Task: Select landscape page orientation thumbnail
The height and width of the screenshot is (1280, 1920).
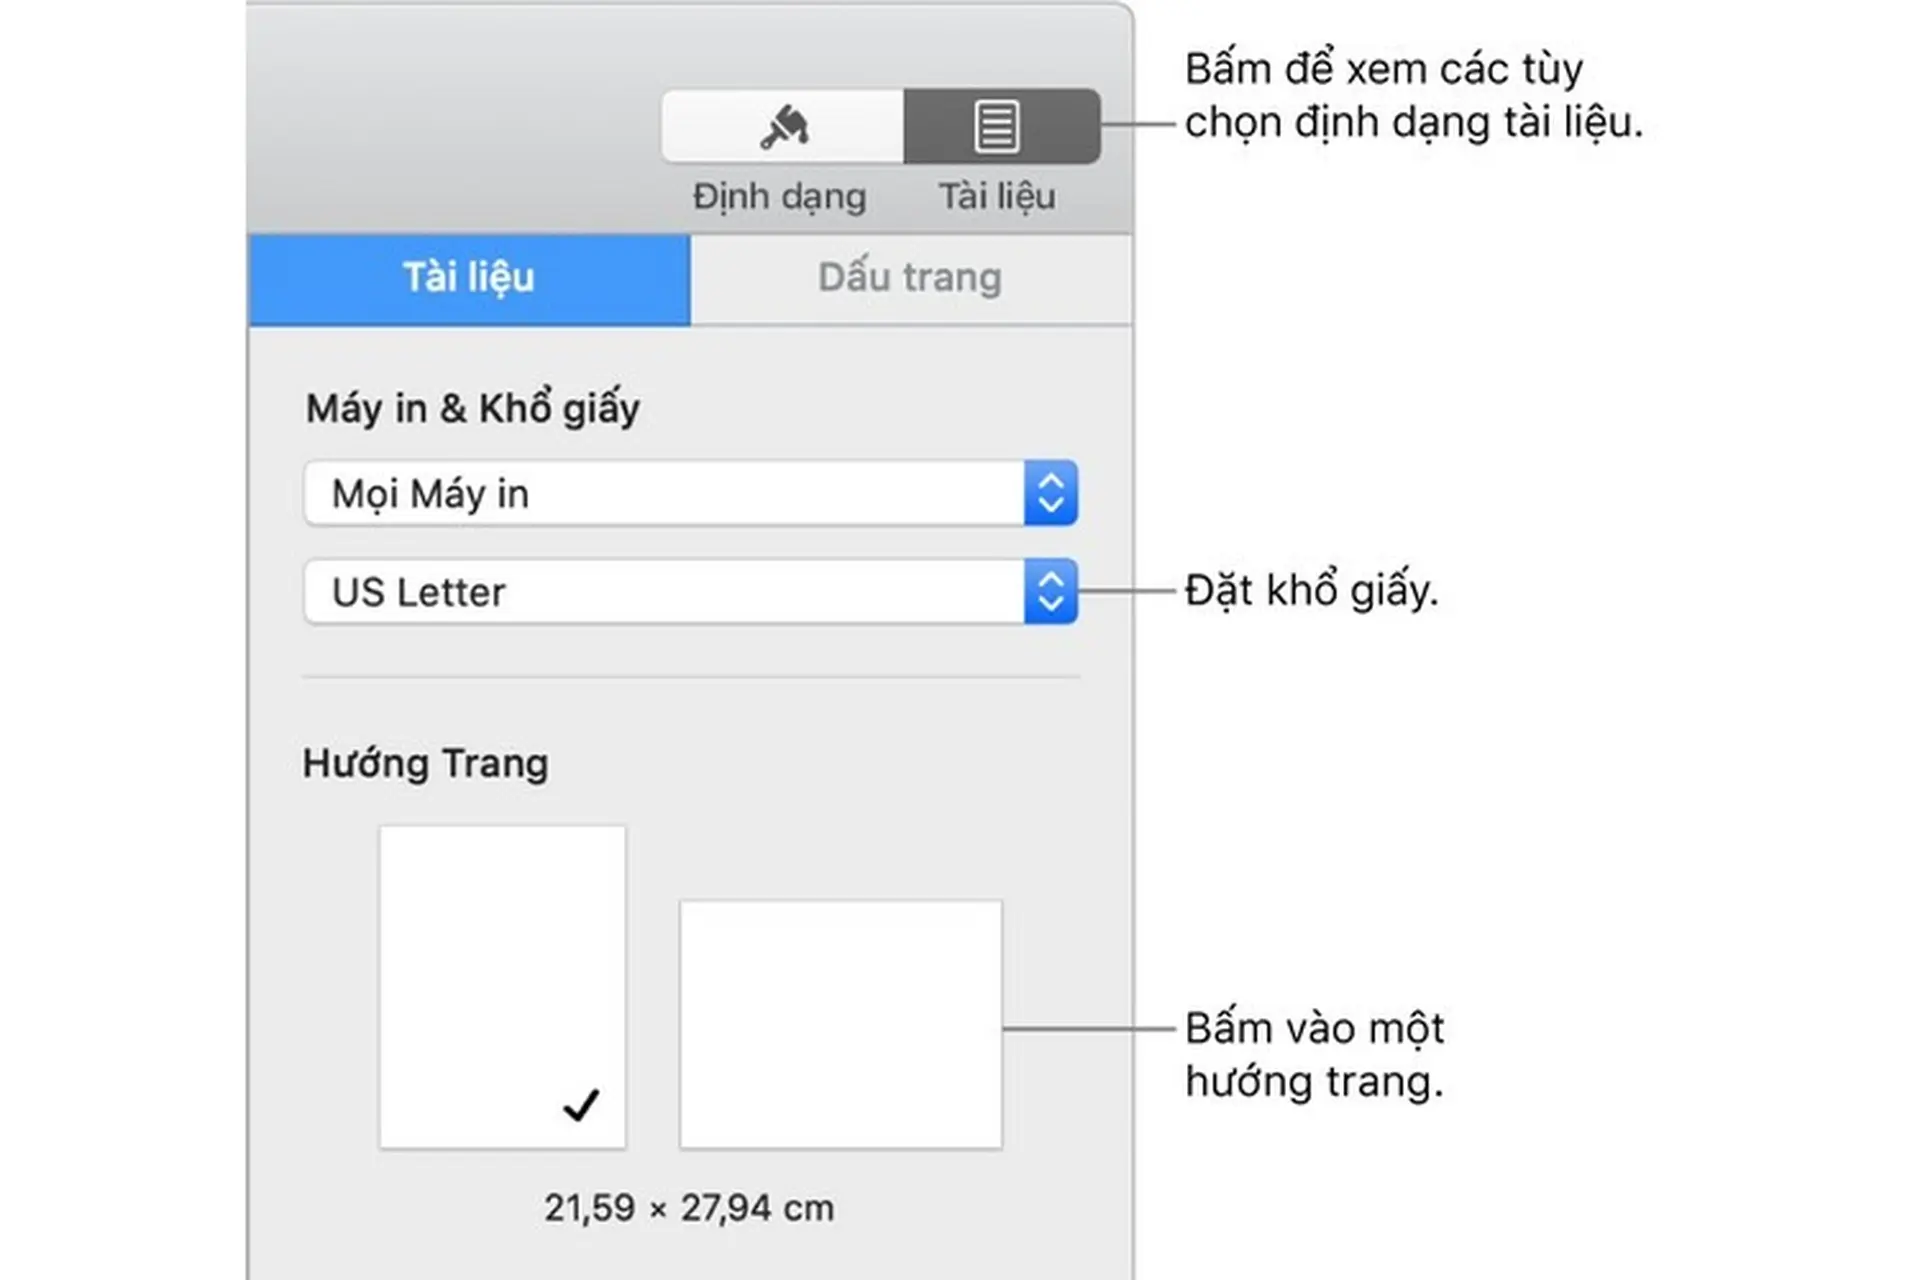Action: (841, 1025)
